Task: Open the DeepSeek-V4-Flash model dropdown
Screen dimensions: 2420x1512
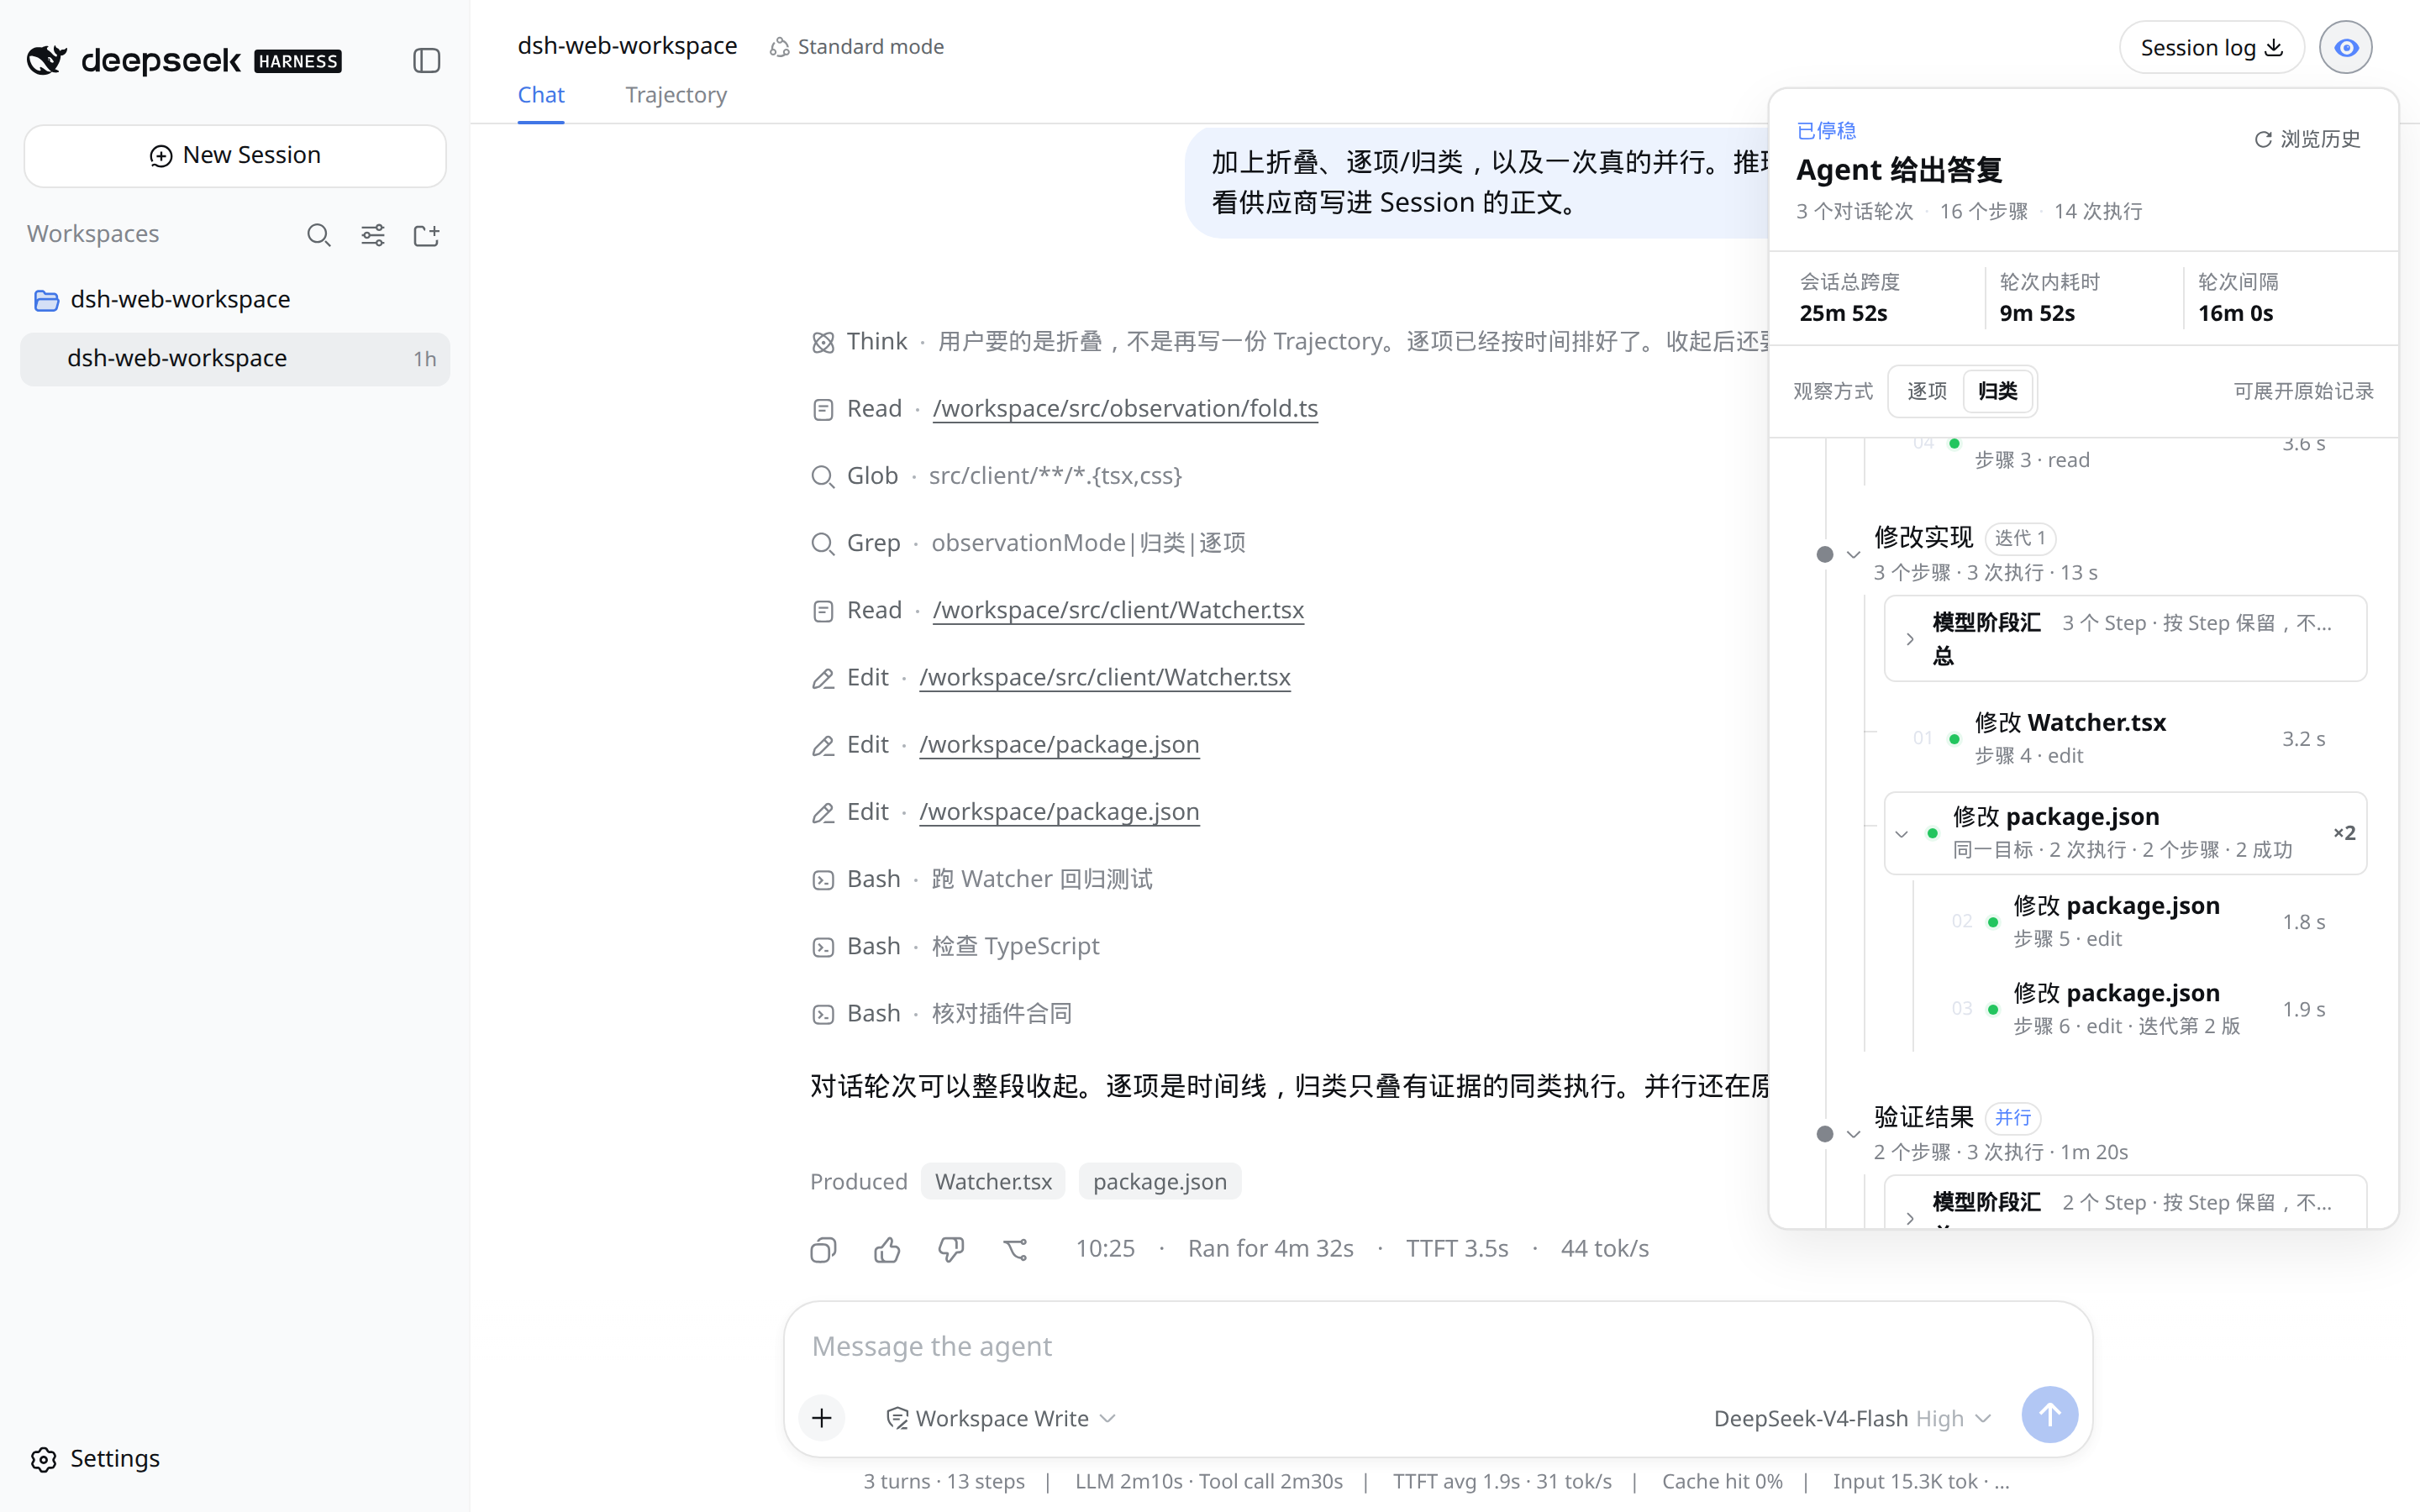Action: (1853, 1418)
